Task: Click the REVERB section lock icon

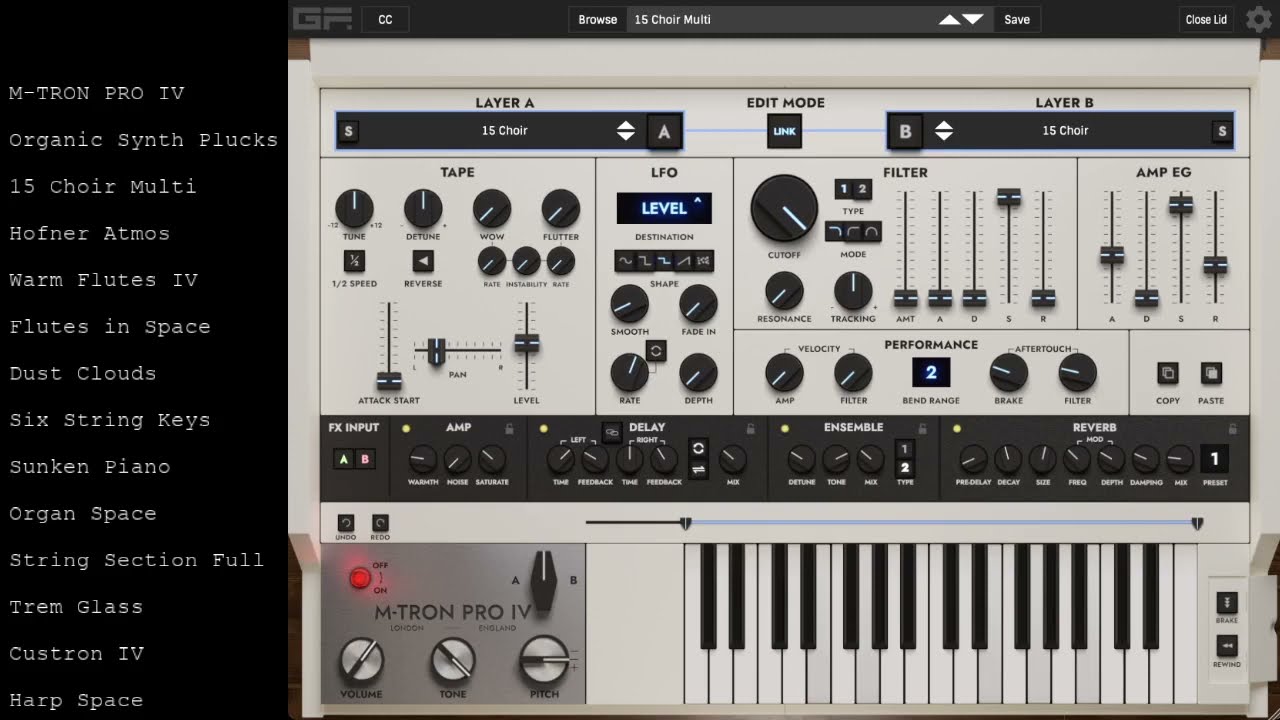Action: click(1233, 428)
